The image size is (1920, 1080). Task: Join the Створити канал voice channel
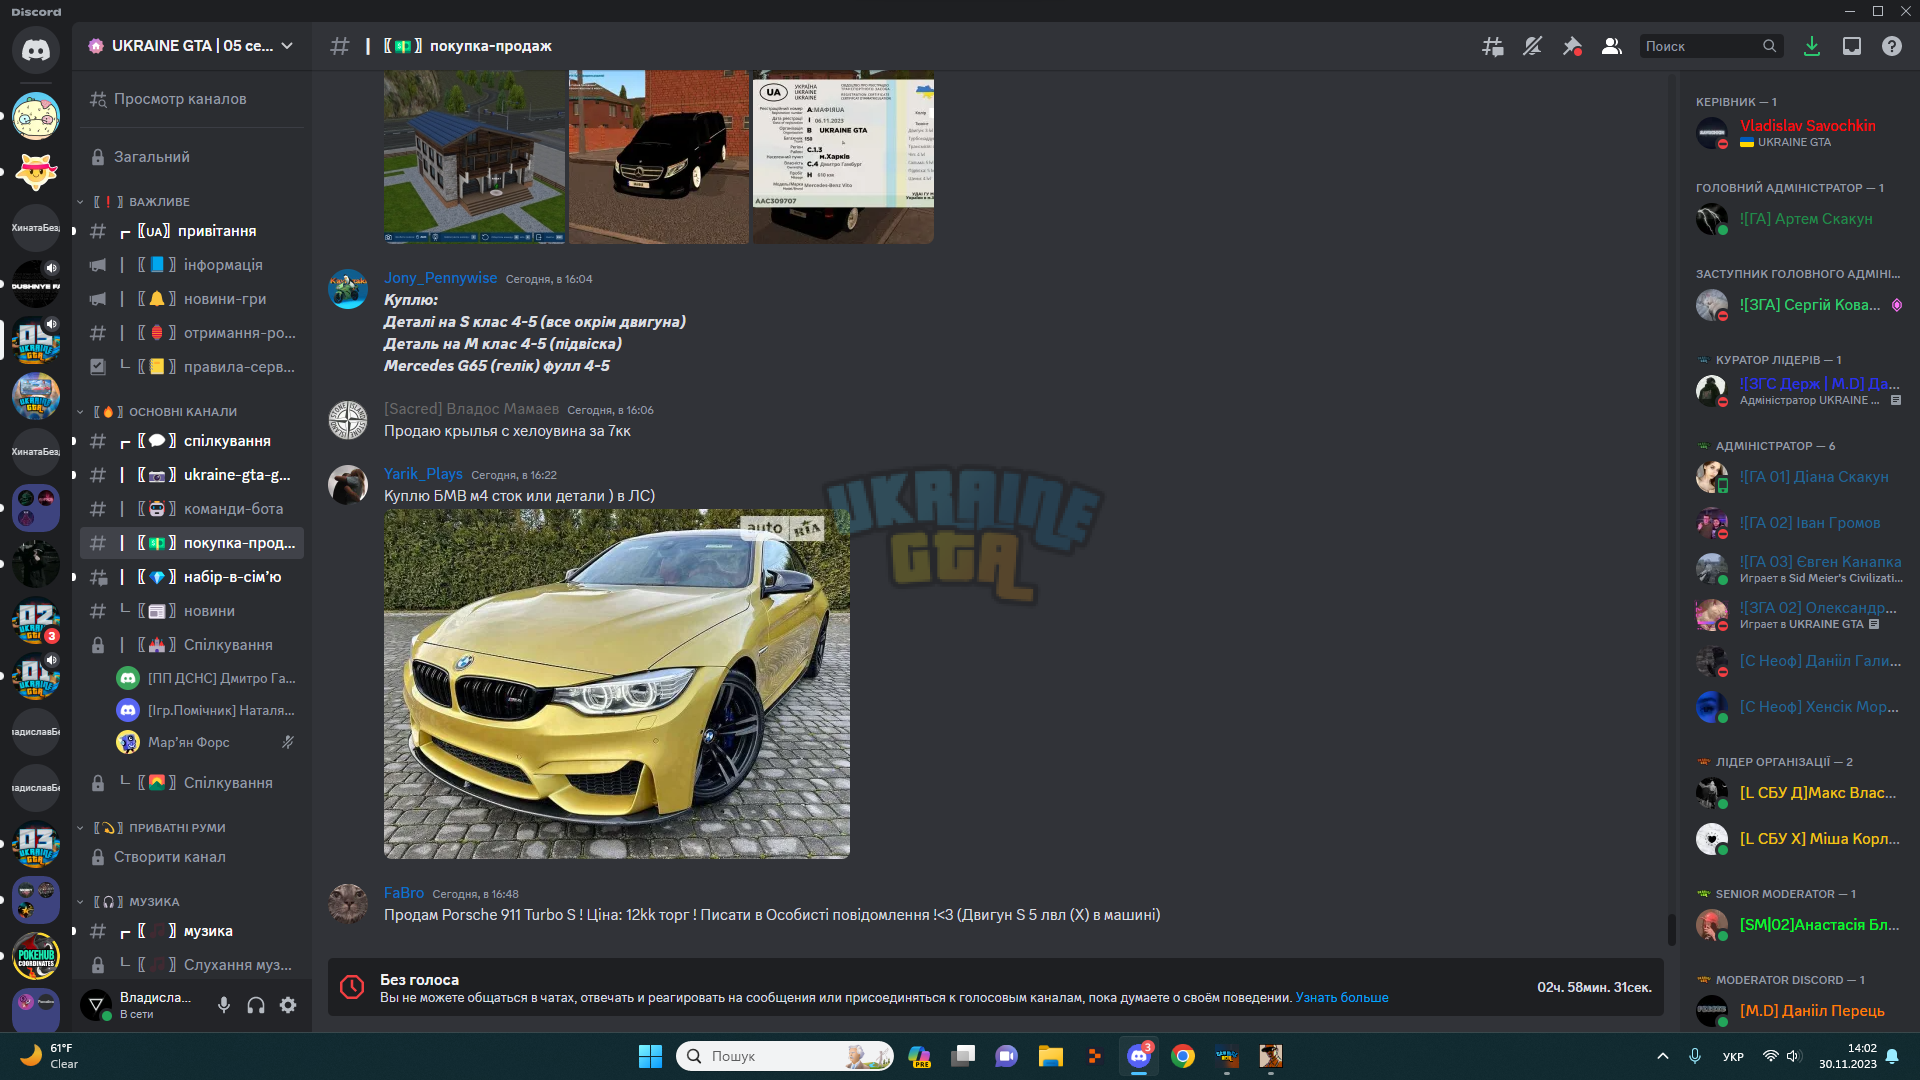tap(192, 857)
